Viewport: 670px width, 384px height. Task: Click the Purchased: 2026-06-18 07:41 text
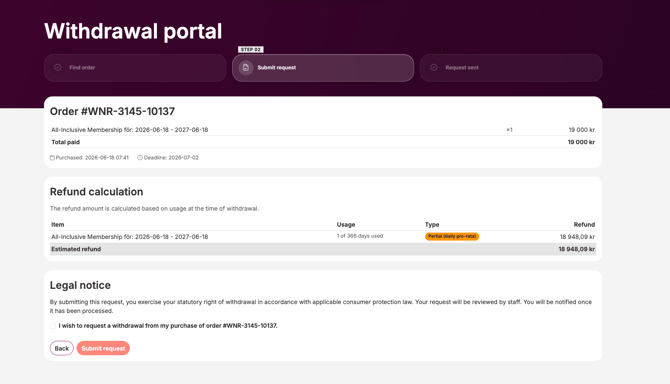(92, 158)
